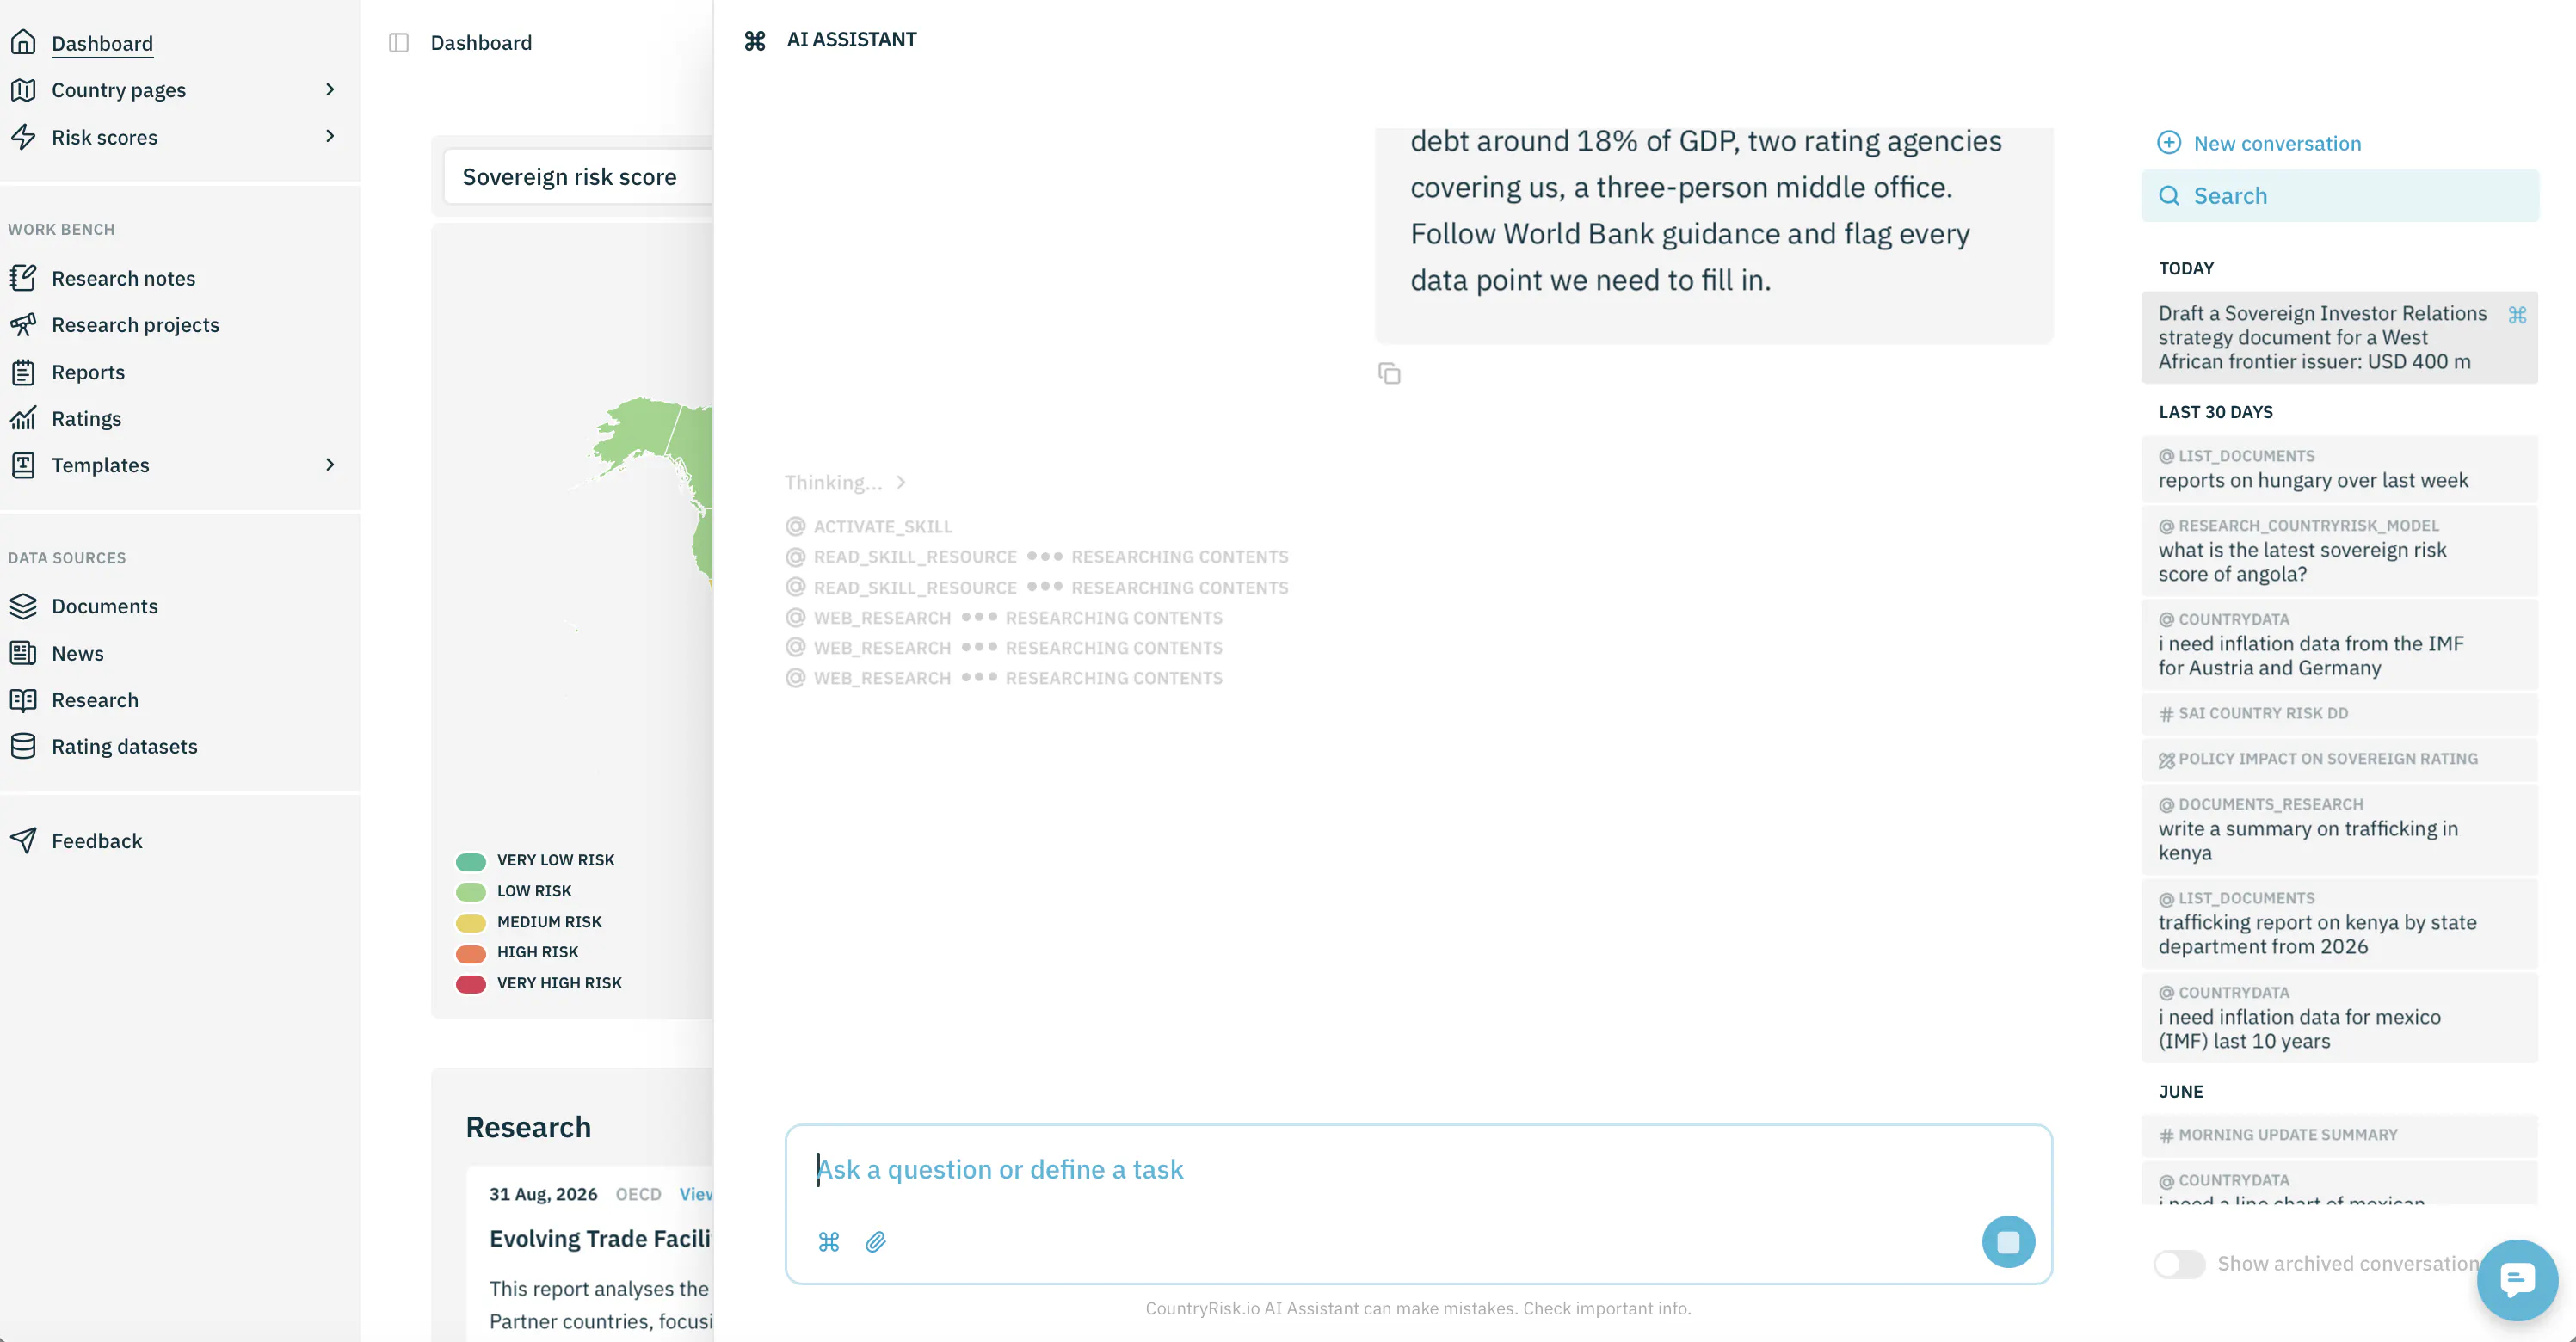Expand the Templates chevron
2576x1342 pixels.
coord(330,464)
